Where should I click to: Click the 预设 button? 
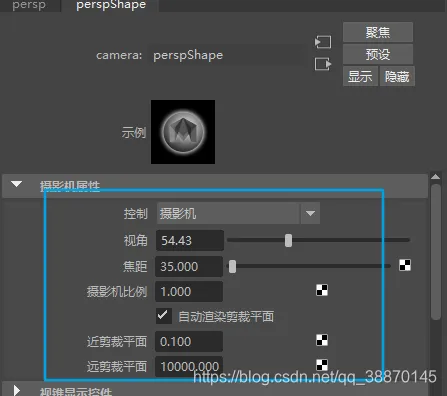[378, 54]
